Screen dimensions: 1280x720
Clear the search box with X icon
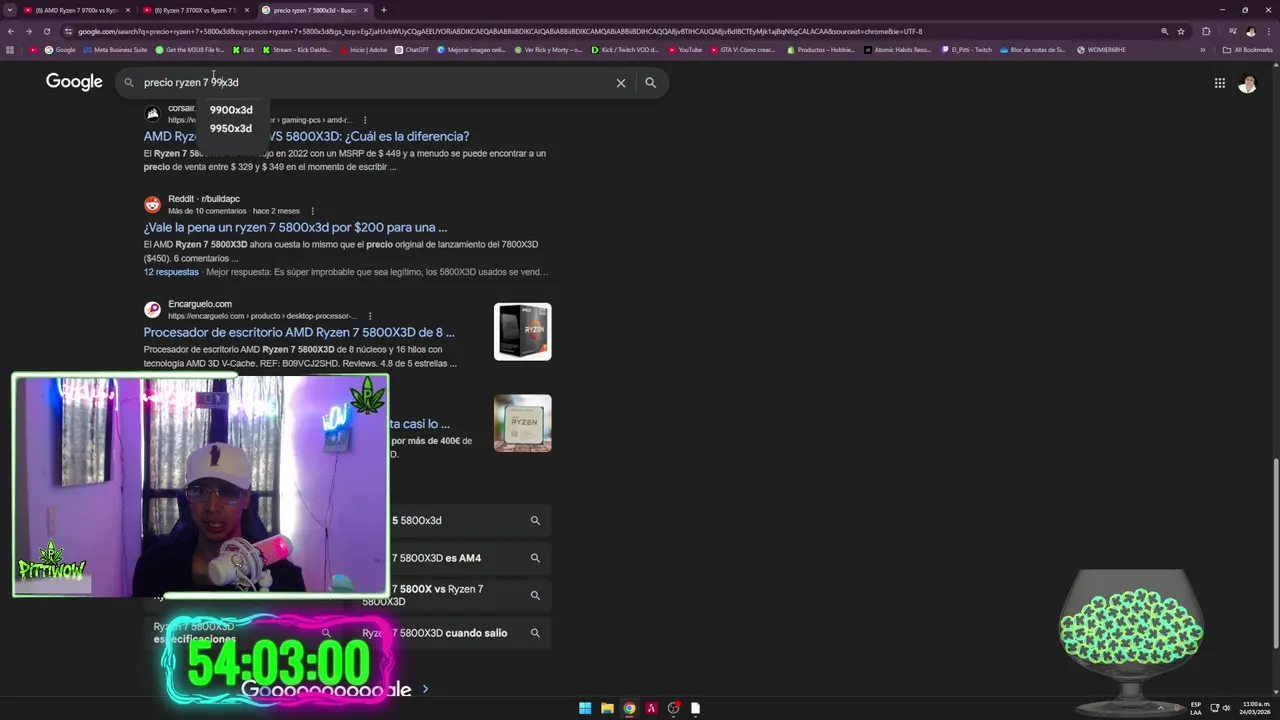pos(621,83)
